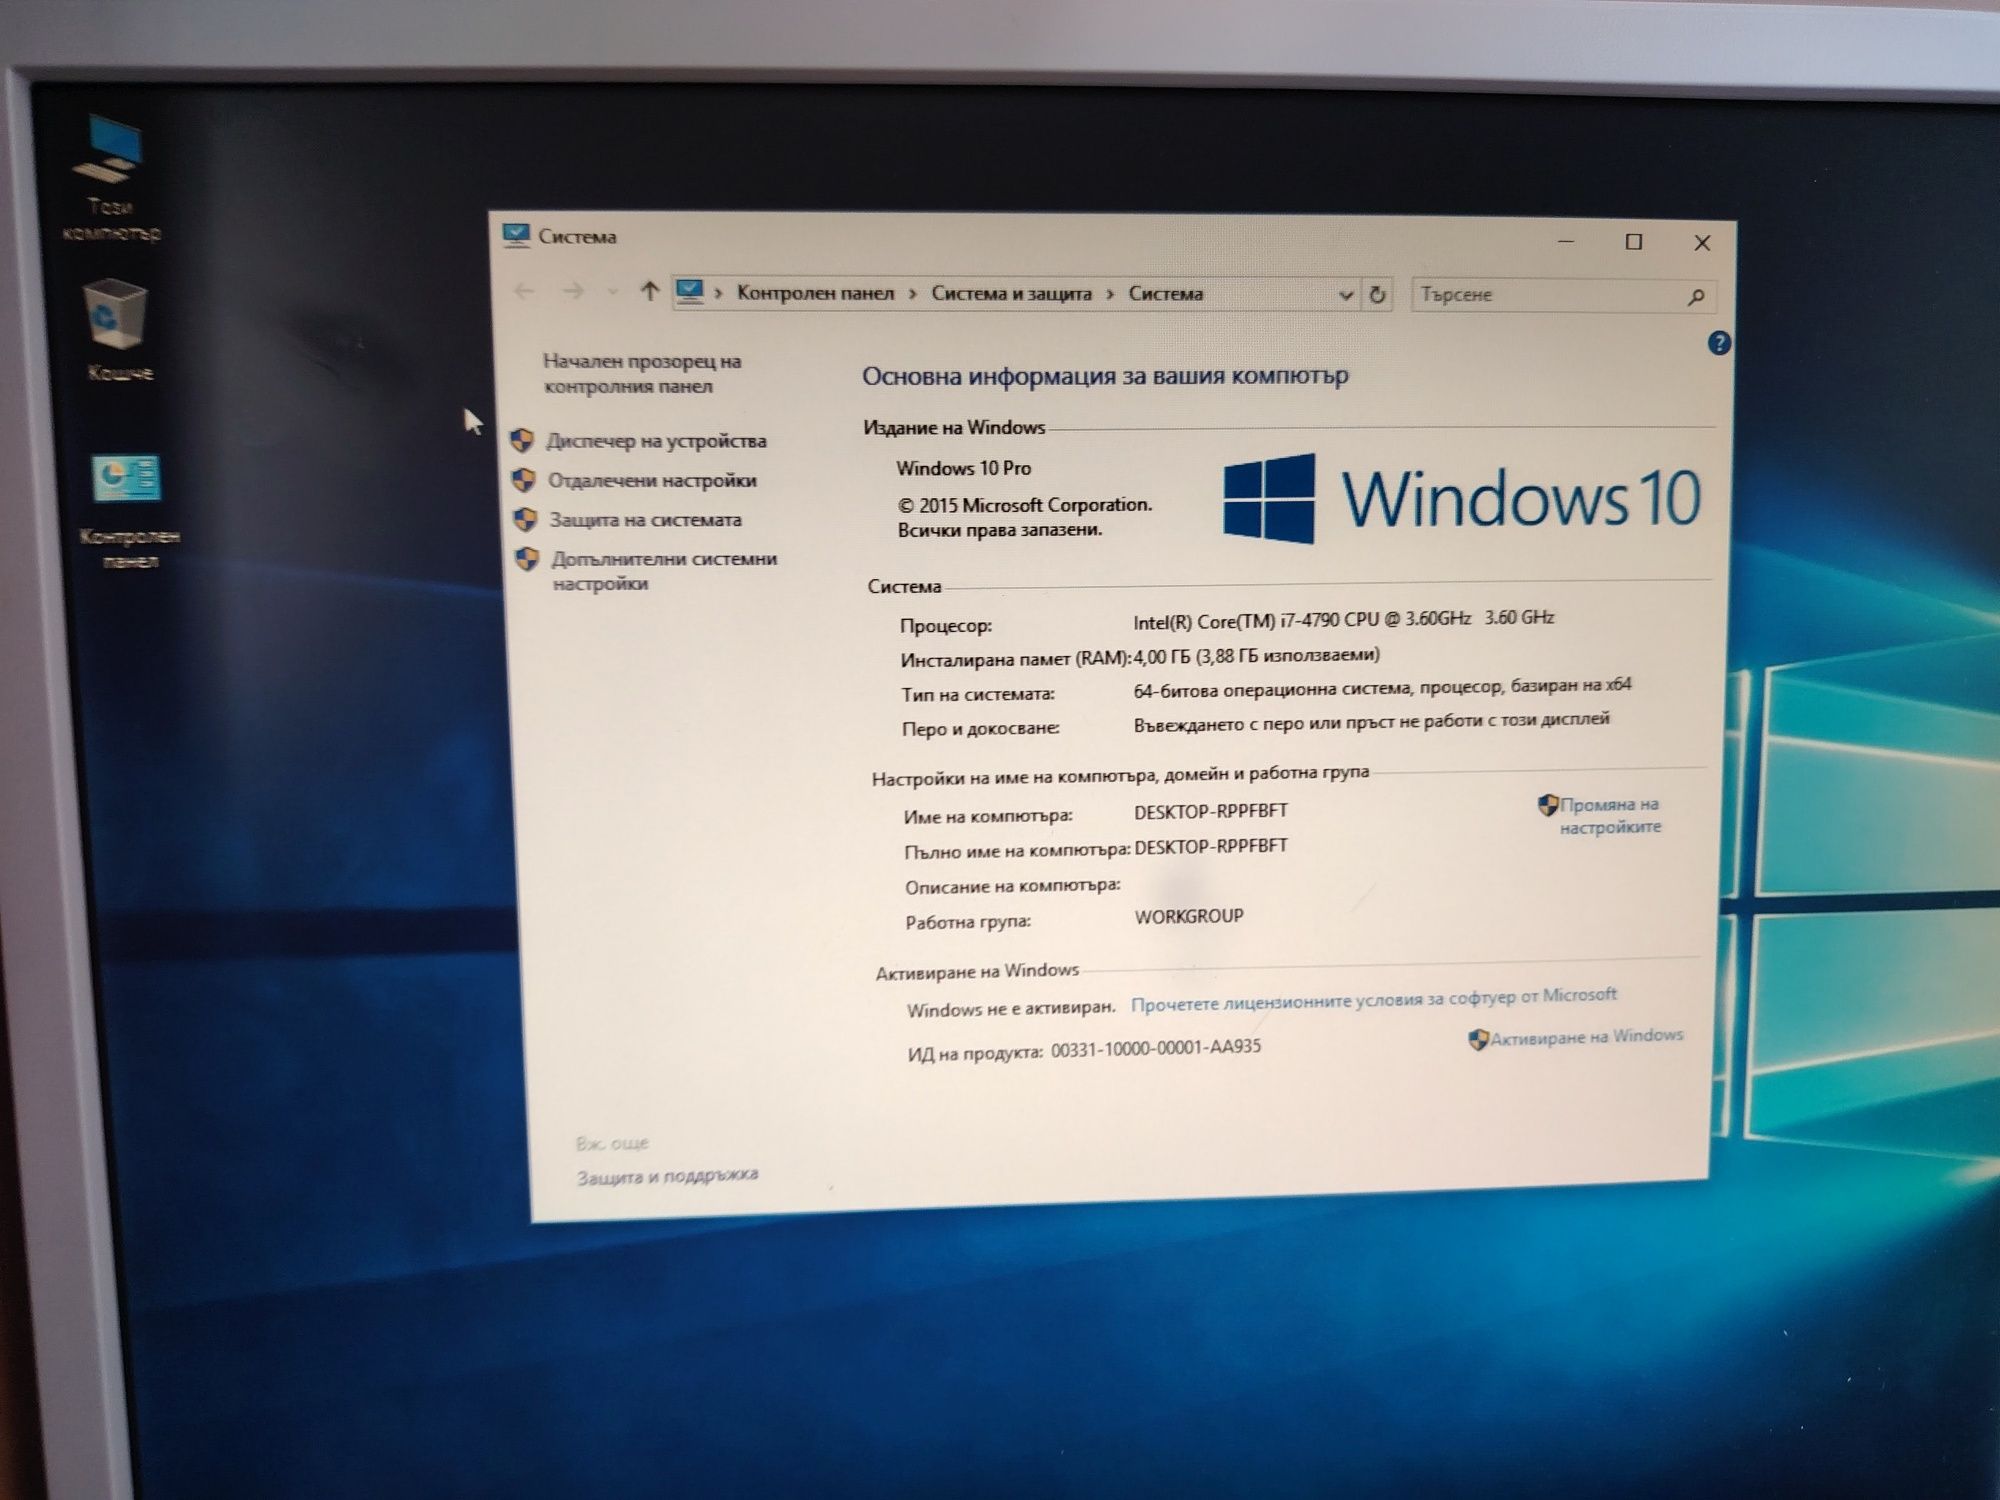The height and width of the screenshot is (1500, 2000).
Task: Click the Windows 10 logo
Action: pos(1461,498)
